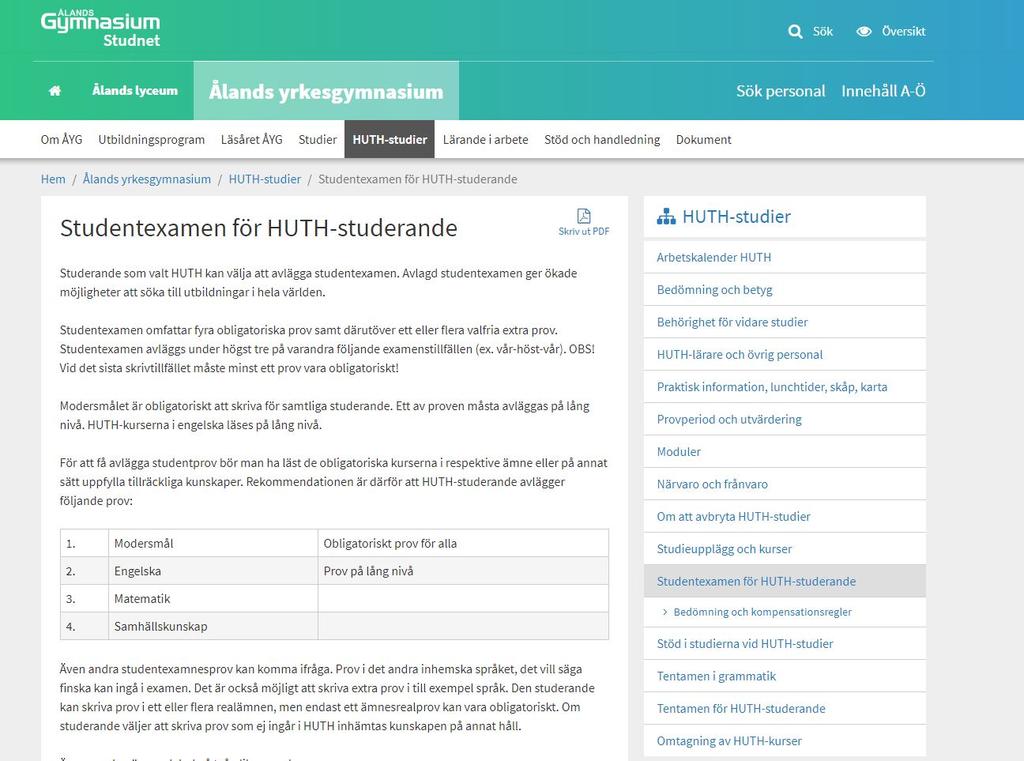Click the page title Studentexamen för HUTH-studerande
The image size is (1024, 761).
click(259, 228)
